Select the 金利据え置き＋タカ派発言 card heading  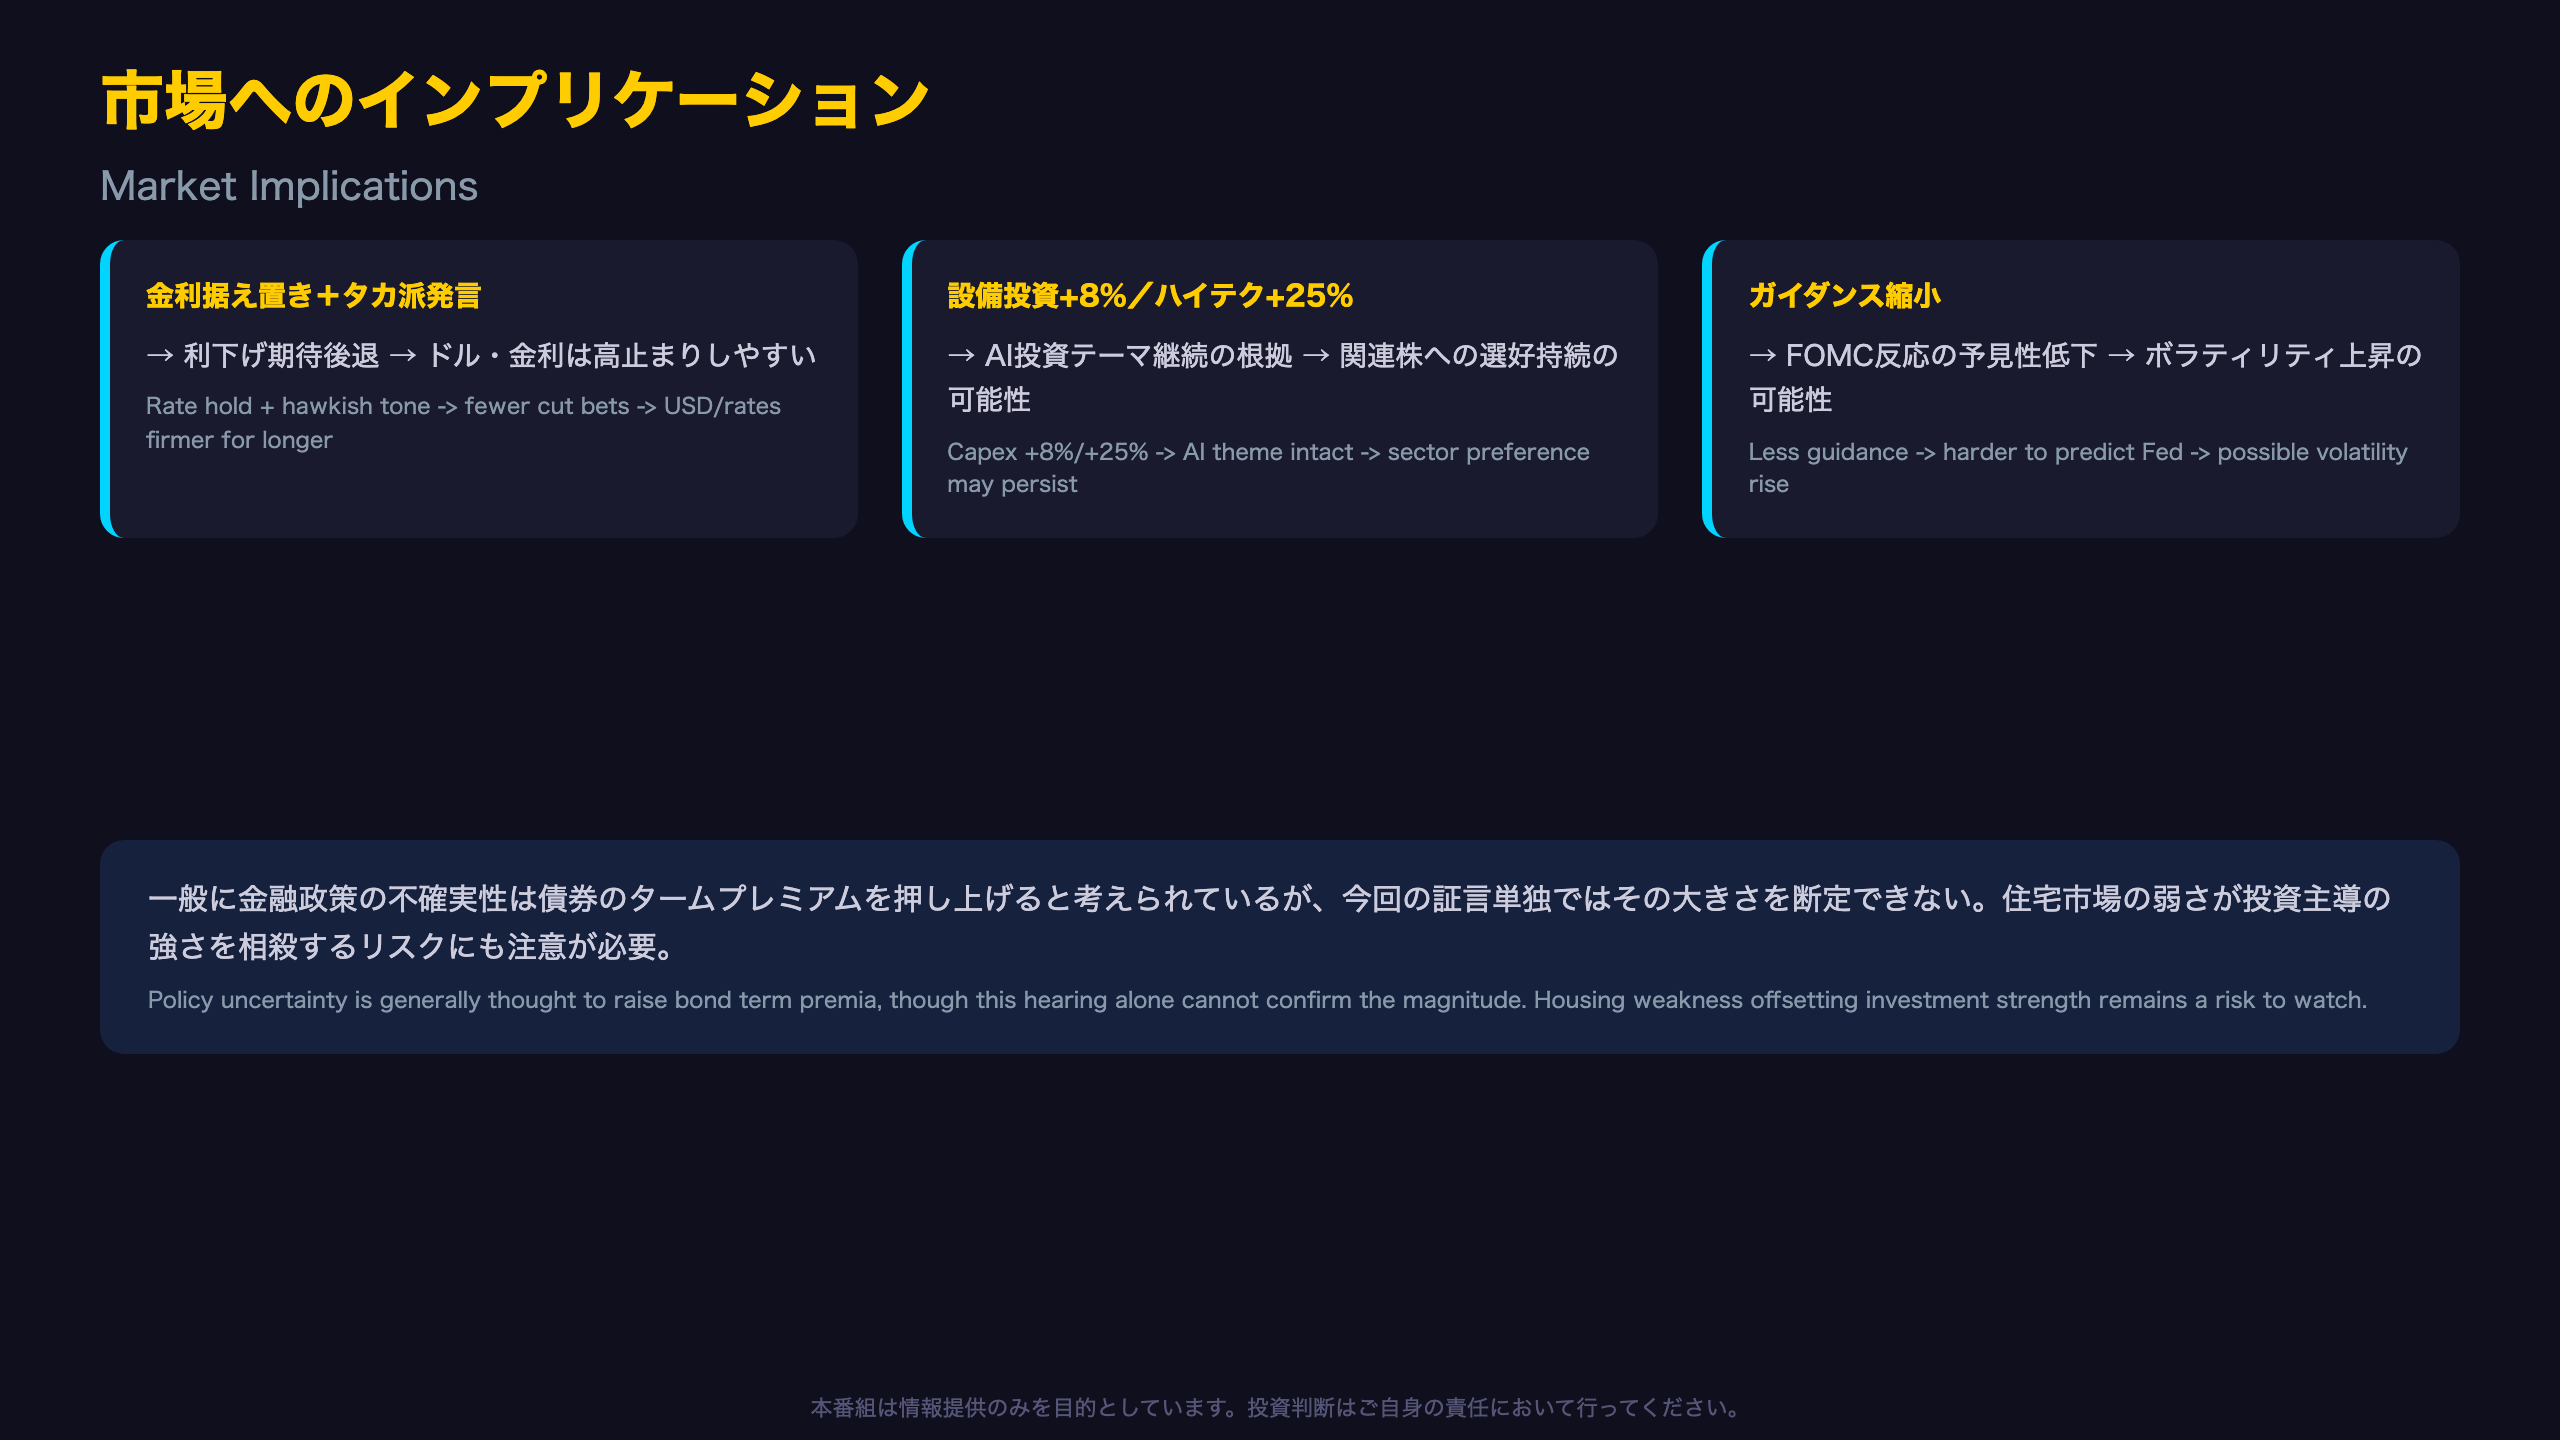pyautogui.click(x=313, y=296)
